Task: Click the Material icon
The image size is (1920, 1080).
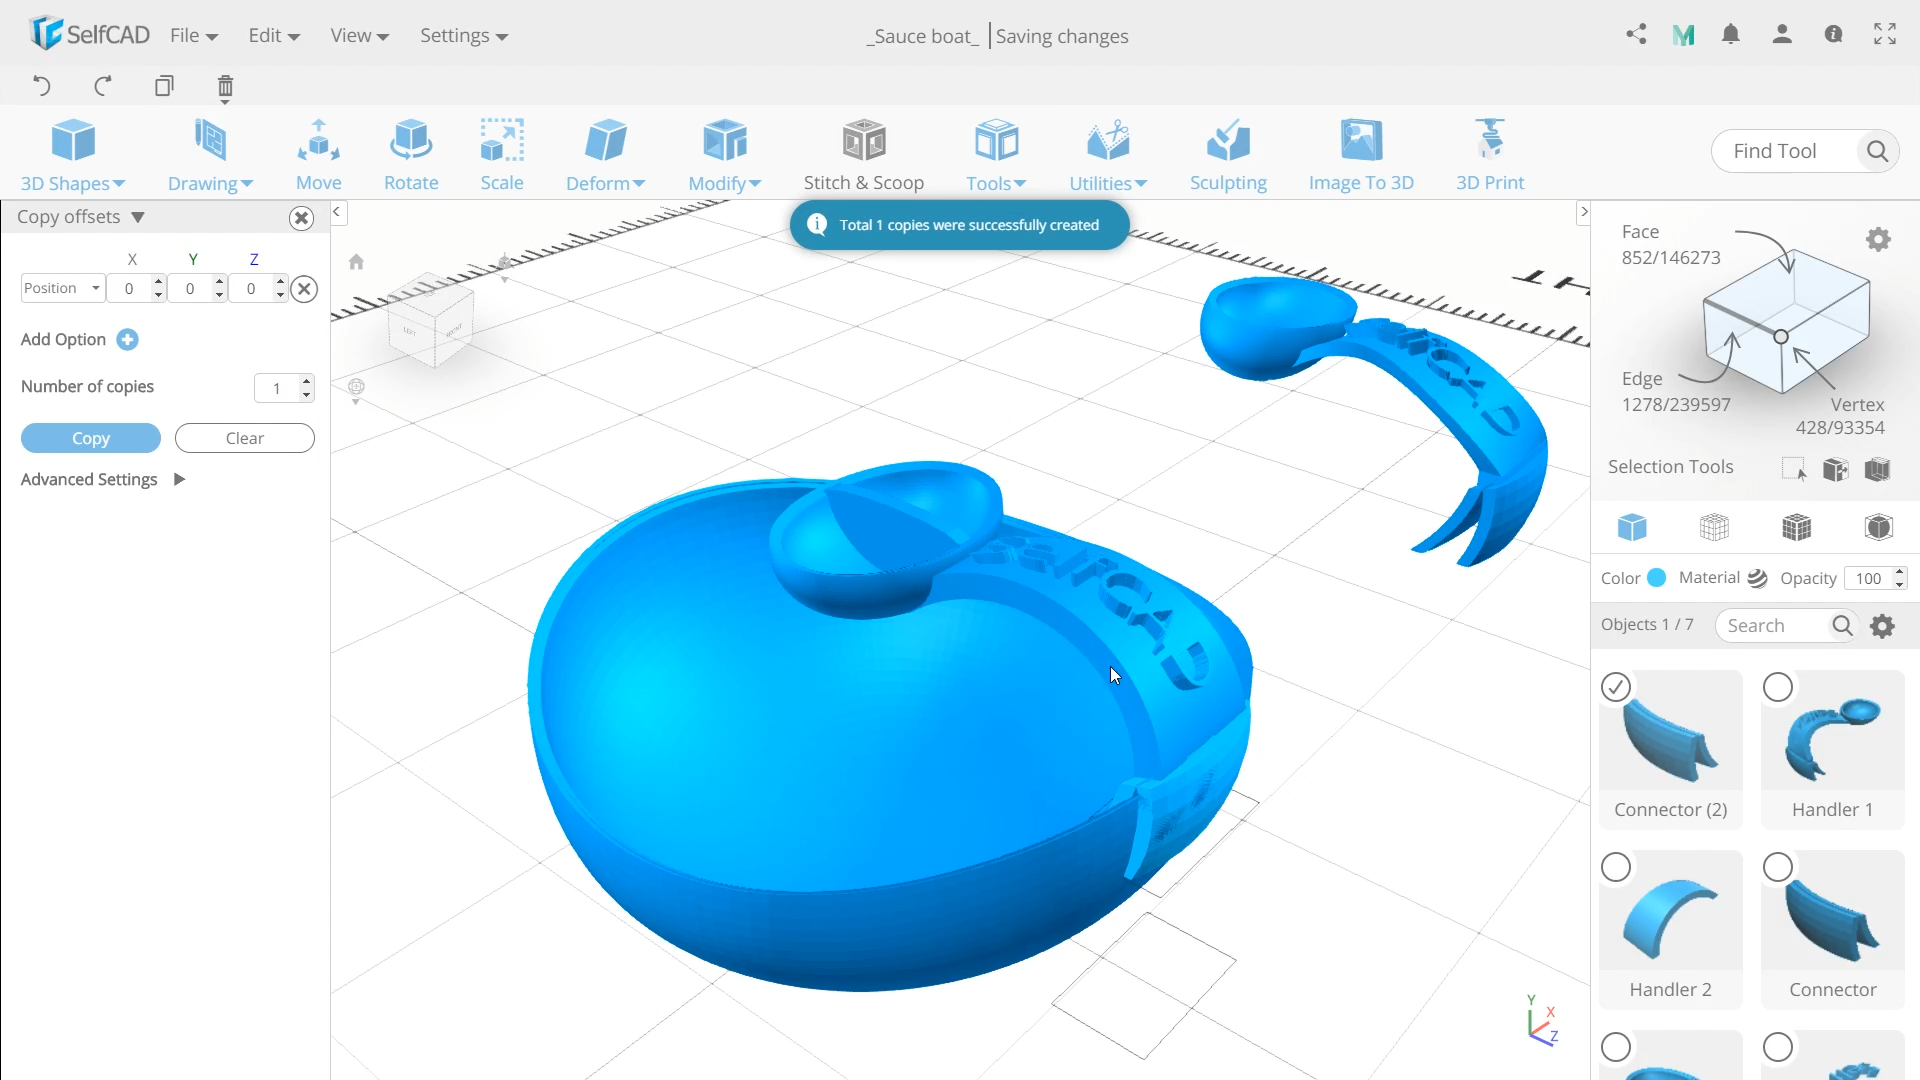Action: click(1757, 578)
